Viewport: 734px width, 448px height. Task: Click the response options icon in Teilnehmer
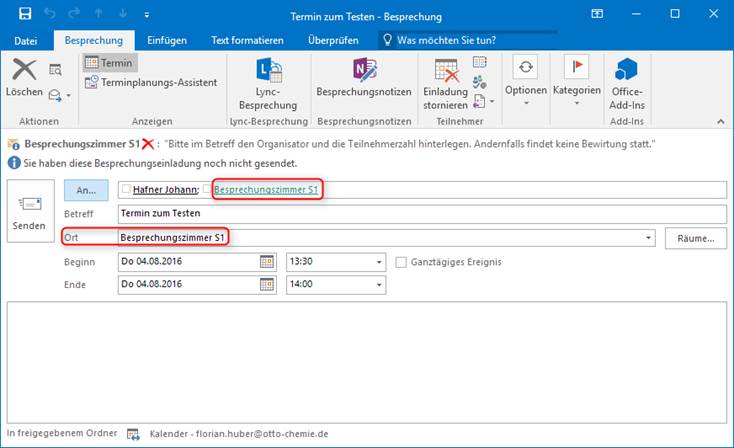coord(479,101)
